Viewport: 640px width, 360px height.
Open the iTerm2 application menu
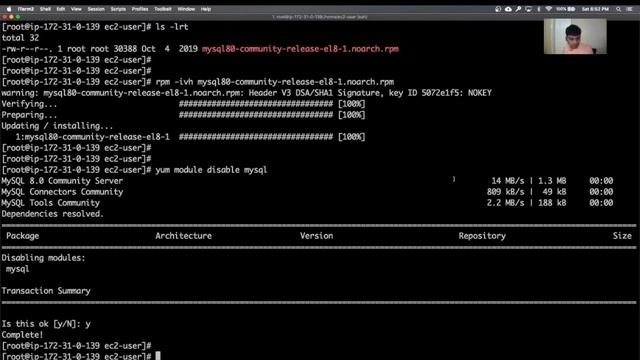click(26, 9)
